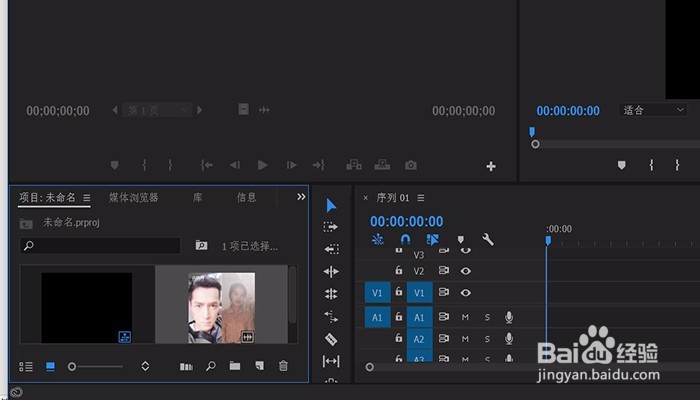Toggle lock on V1 track
700x400 pixels.
pyautogui.click(x=399, y=292)
